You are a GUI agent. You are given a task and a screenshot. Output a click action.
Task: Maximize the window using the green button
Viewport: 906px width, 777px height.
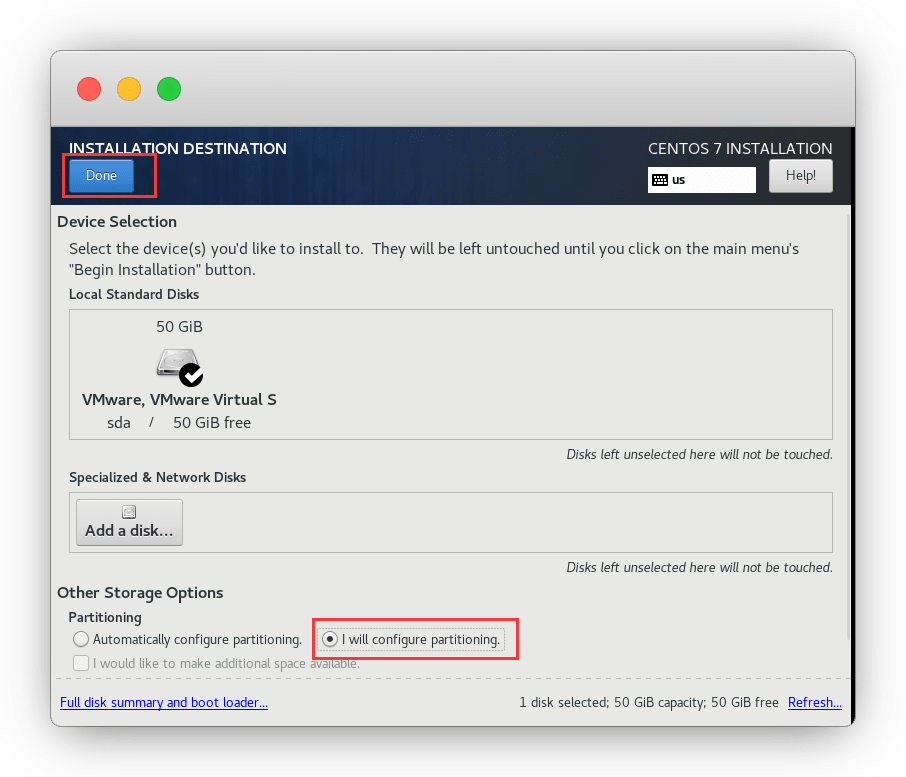click(x=169, y=89)
